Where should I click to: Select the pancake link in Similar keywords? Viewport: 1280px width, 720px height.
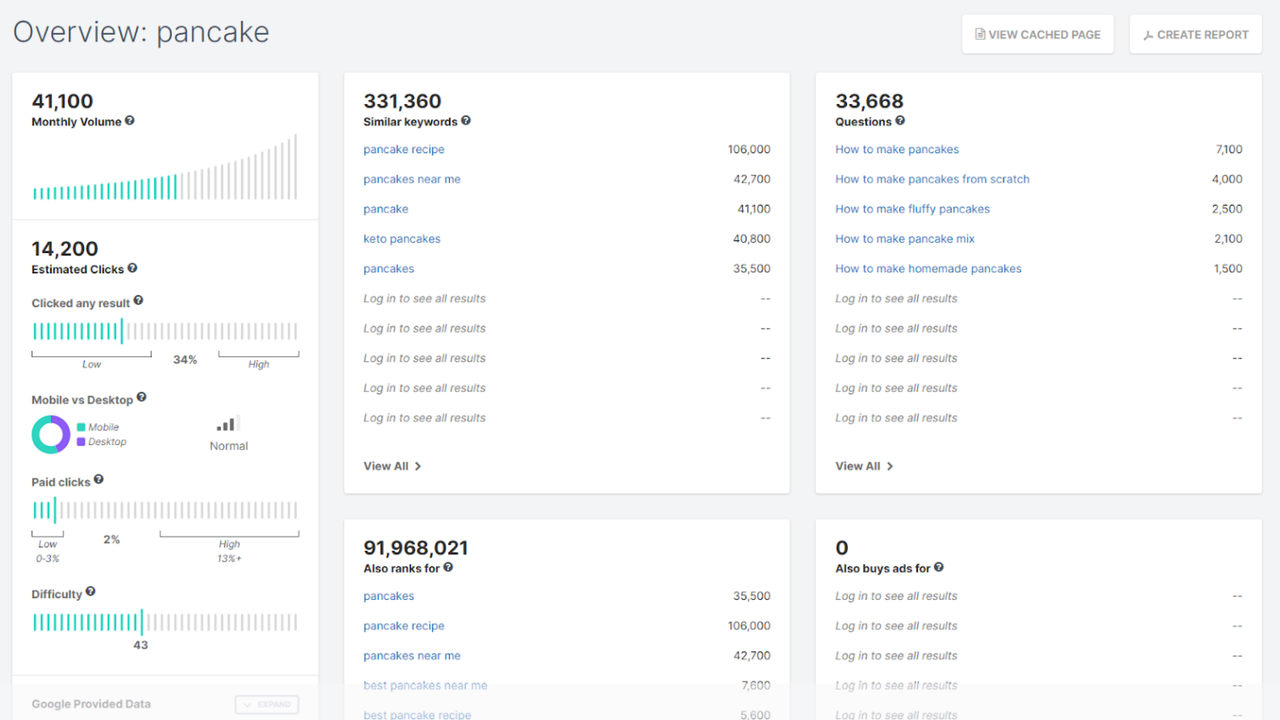(386, 209)
